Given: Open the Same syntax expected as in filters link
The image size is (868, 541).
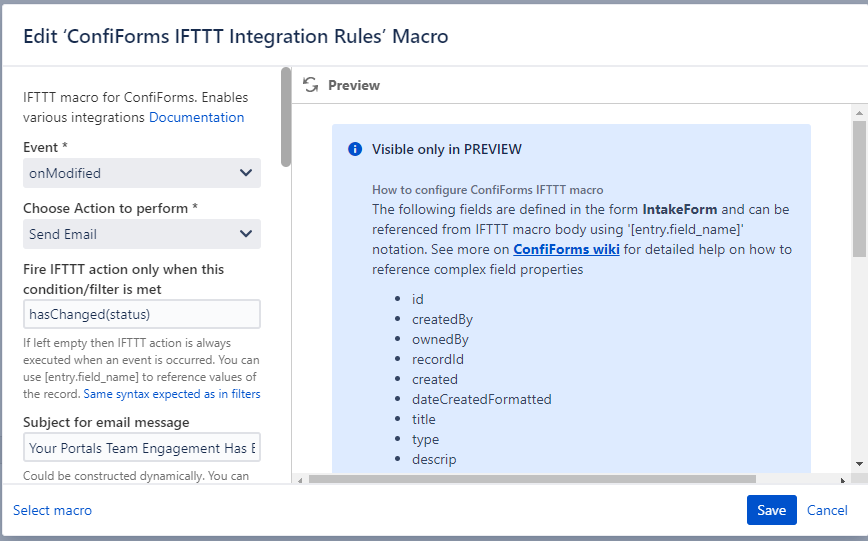Looking at the screenshot, I should coord(172,394).
